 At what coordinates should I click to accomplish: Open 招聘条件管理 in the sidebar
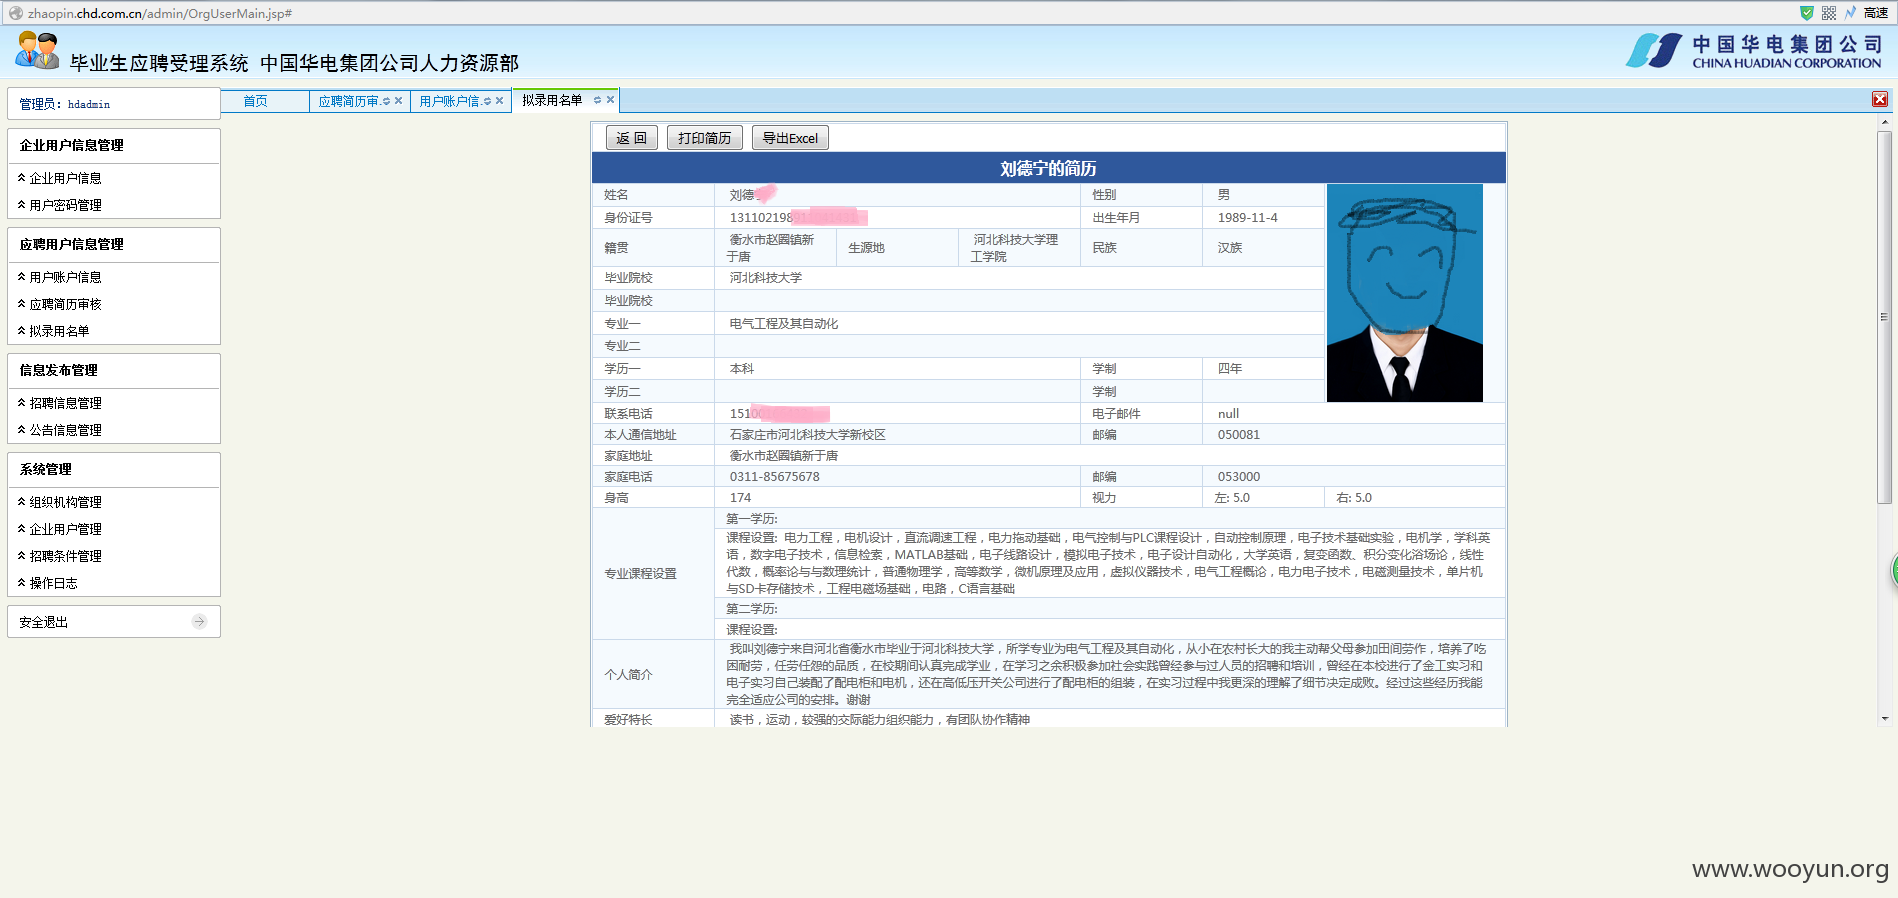click(66, 556)
